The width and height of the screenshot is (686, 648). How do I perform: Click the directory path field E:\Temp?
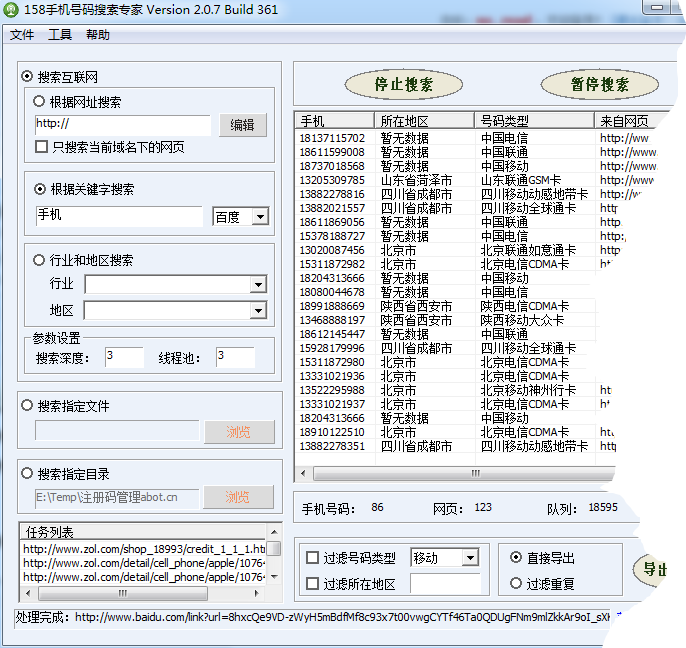(117, 498)
